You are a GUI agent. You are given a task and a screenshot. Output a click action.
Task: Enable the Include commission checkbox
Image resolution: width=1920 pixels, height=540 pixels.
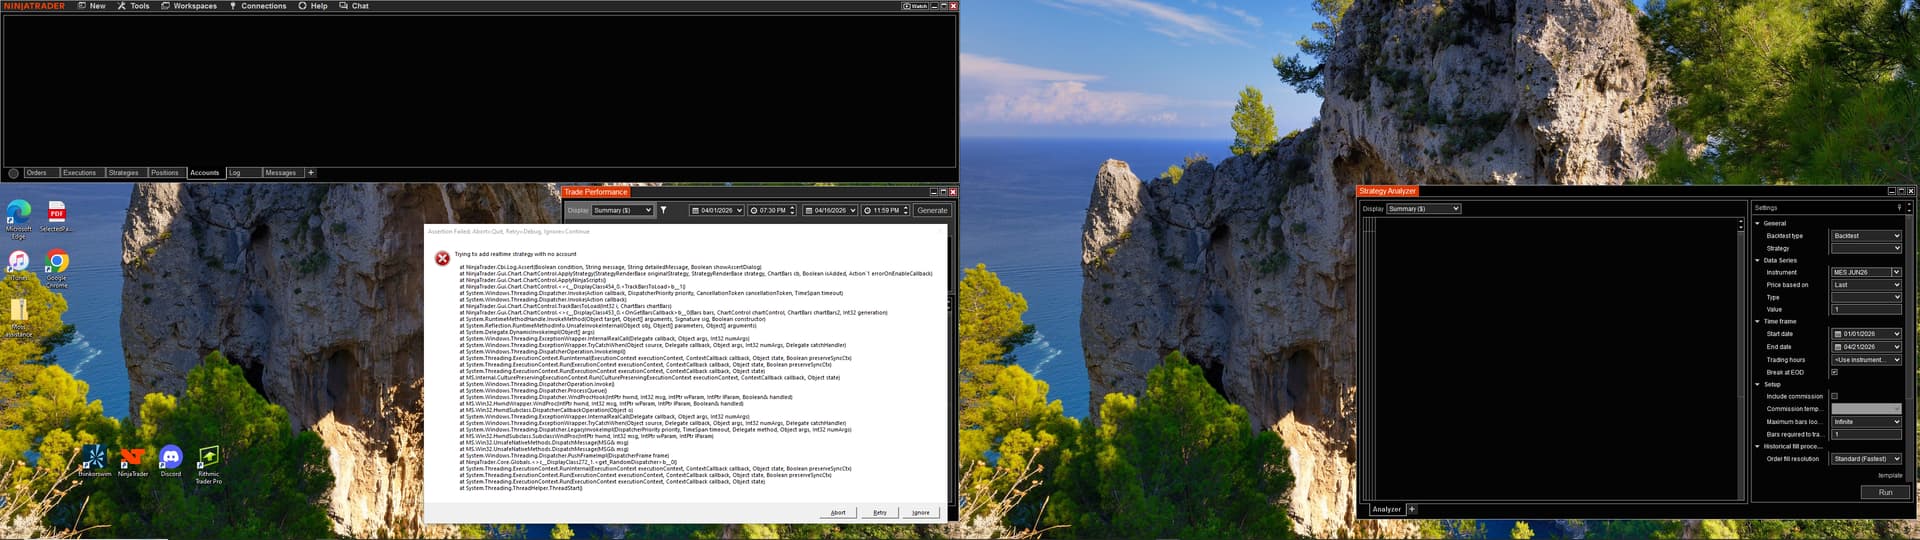(1834, 396)
